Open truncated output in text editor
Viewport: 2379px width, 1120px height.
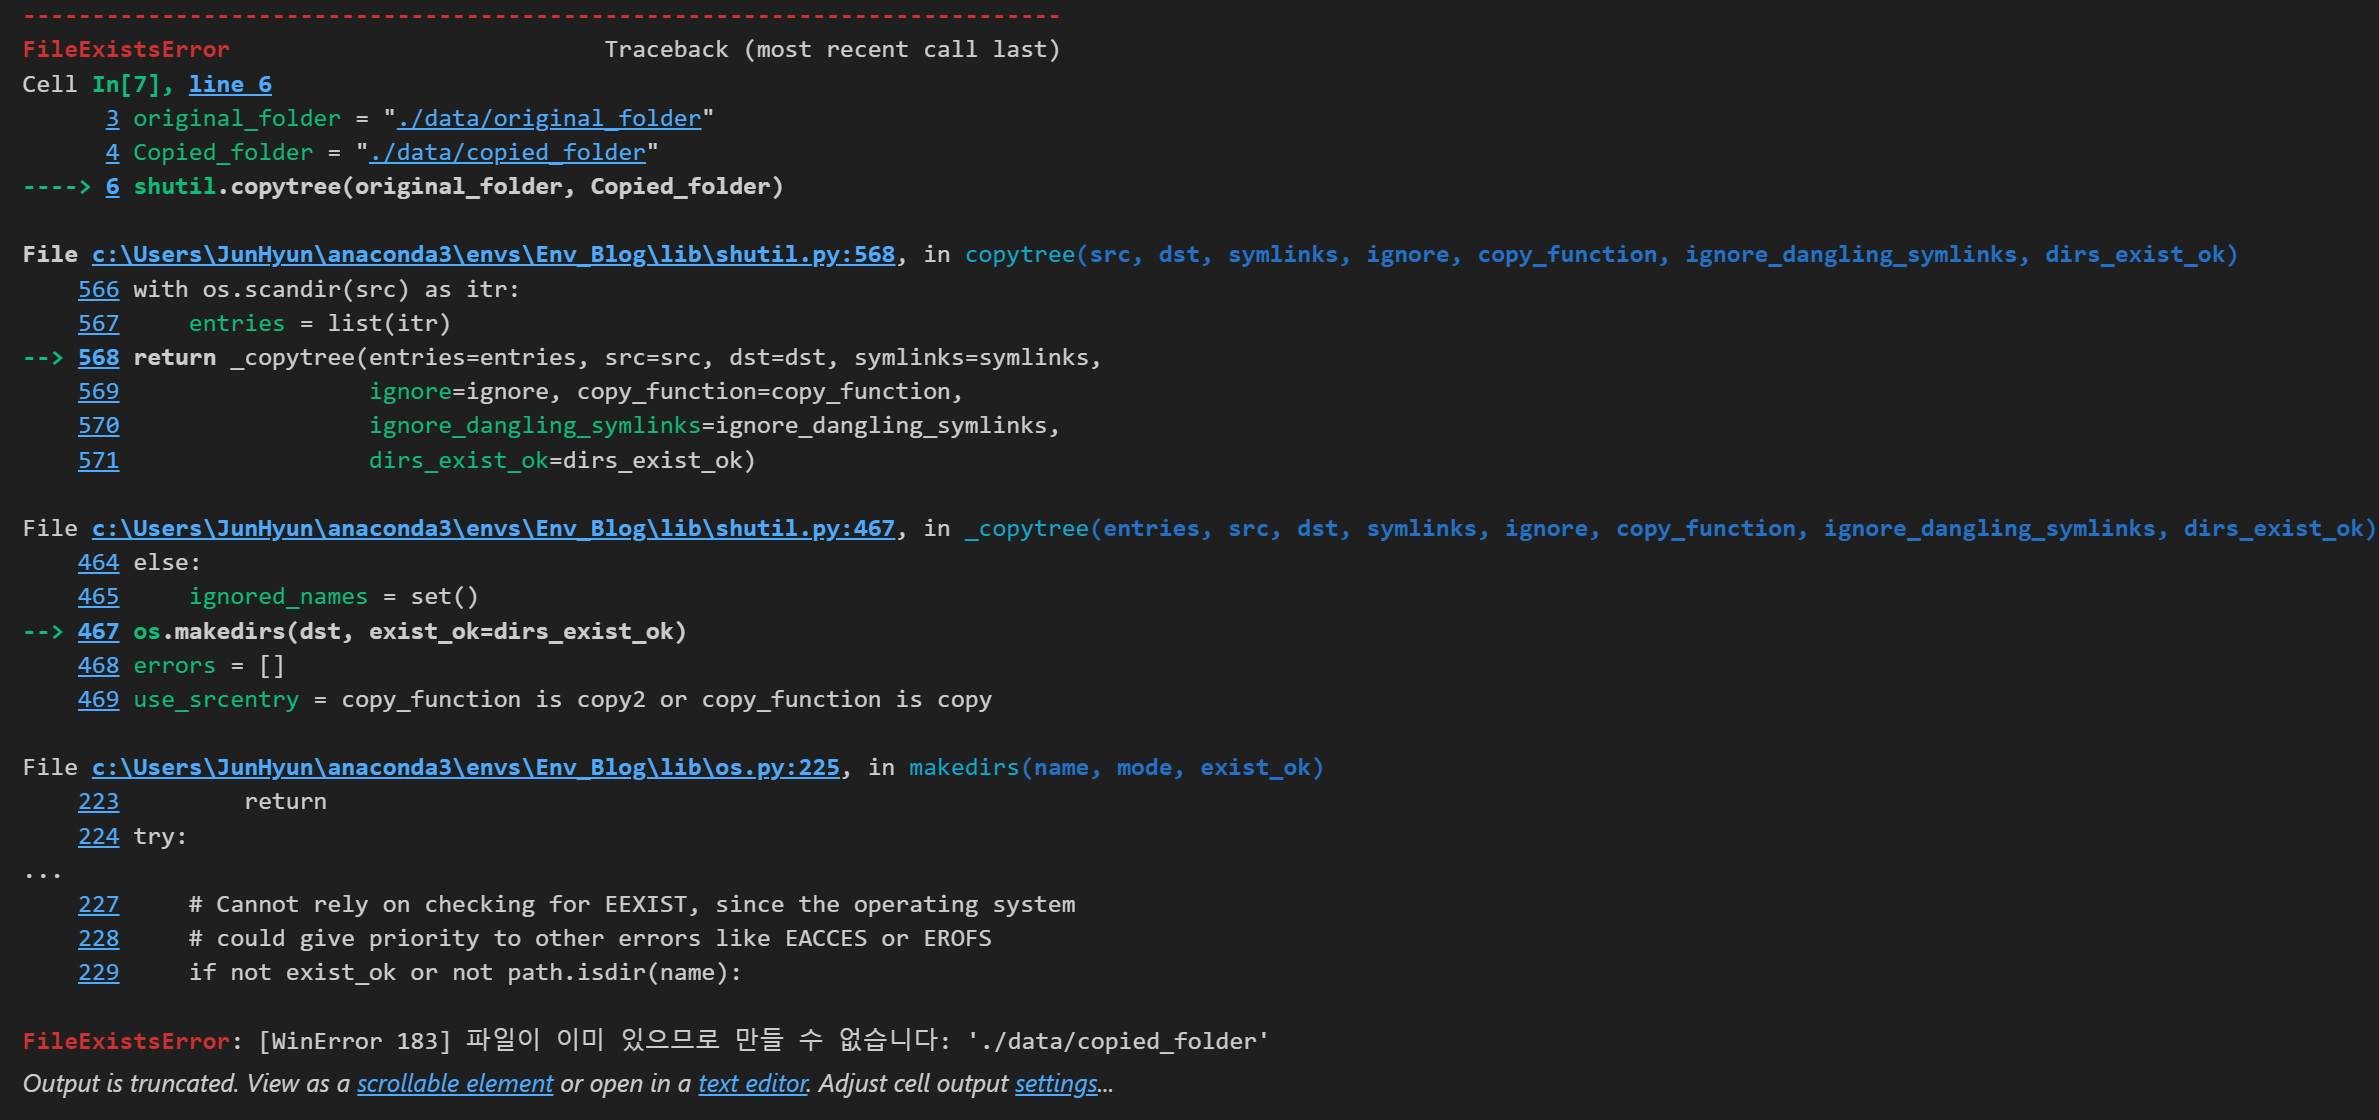[753, 1083]
